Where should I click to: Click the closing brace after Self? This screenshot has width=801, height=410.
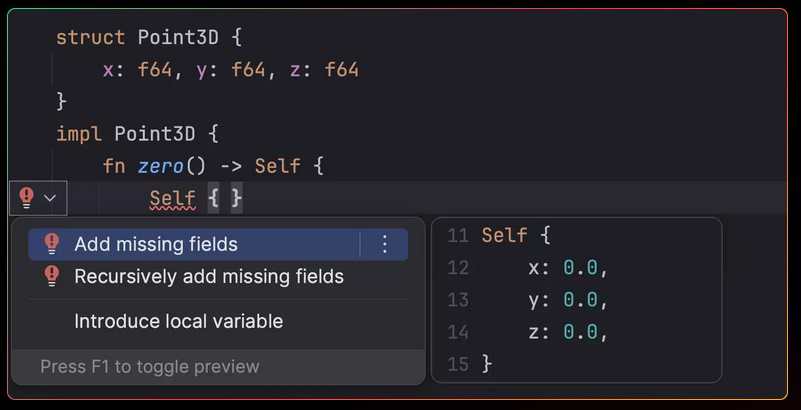click(x=237, y=198)
